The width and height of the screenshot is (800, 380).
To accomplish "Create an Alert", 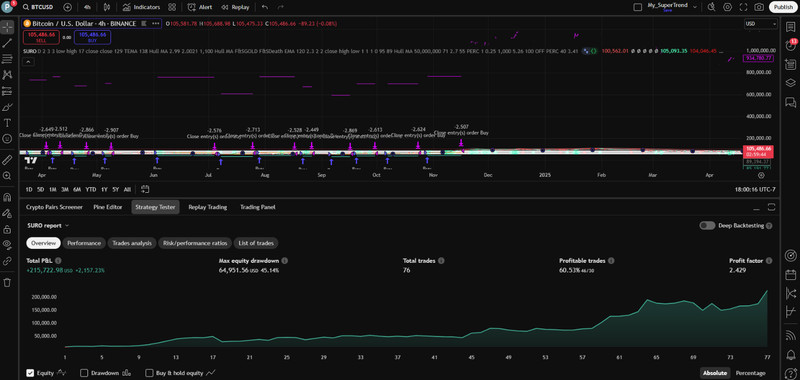I will (x=200, y=7).
